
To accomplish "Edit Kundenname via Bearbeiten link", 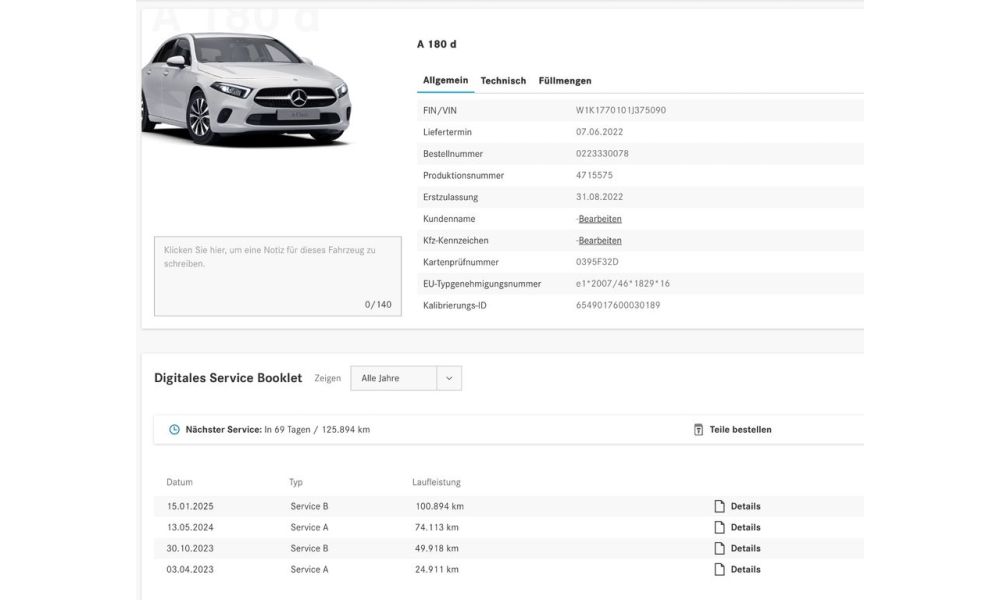I will coord(599,219).
